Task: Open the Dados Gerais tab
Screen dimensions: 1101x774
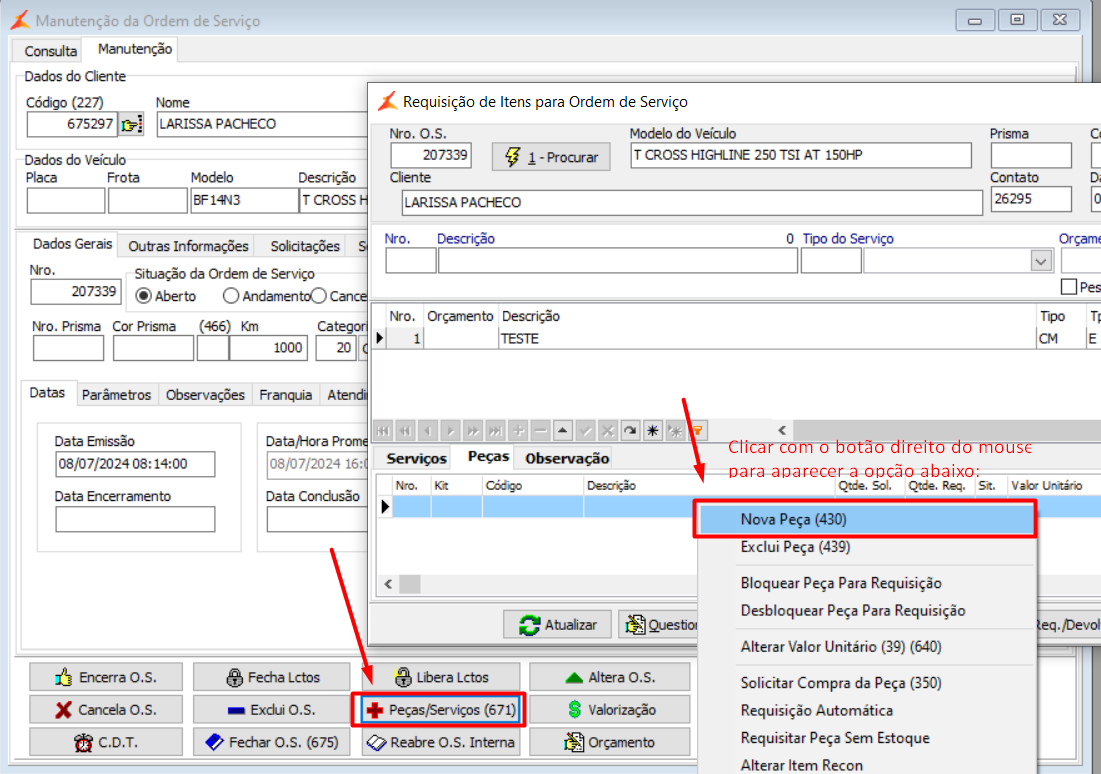Action: (x=72, y=244)
